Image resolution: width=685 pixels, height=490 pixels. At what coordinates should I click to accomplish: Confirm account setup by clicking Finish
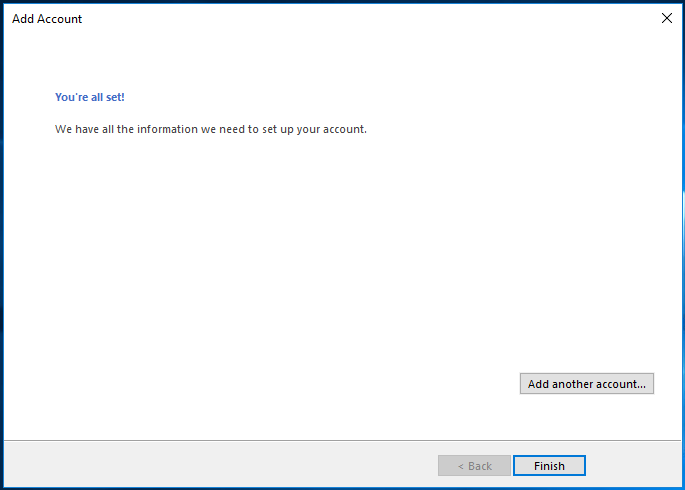coord(549,466)
